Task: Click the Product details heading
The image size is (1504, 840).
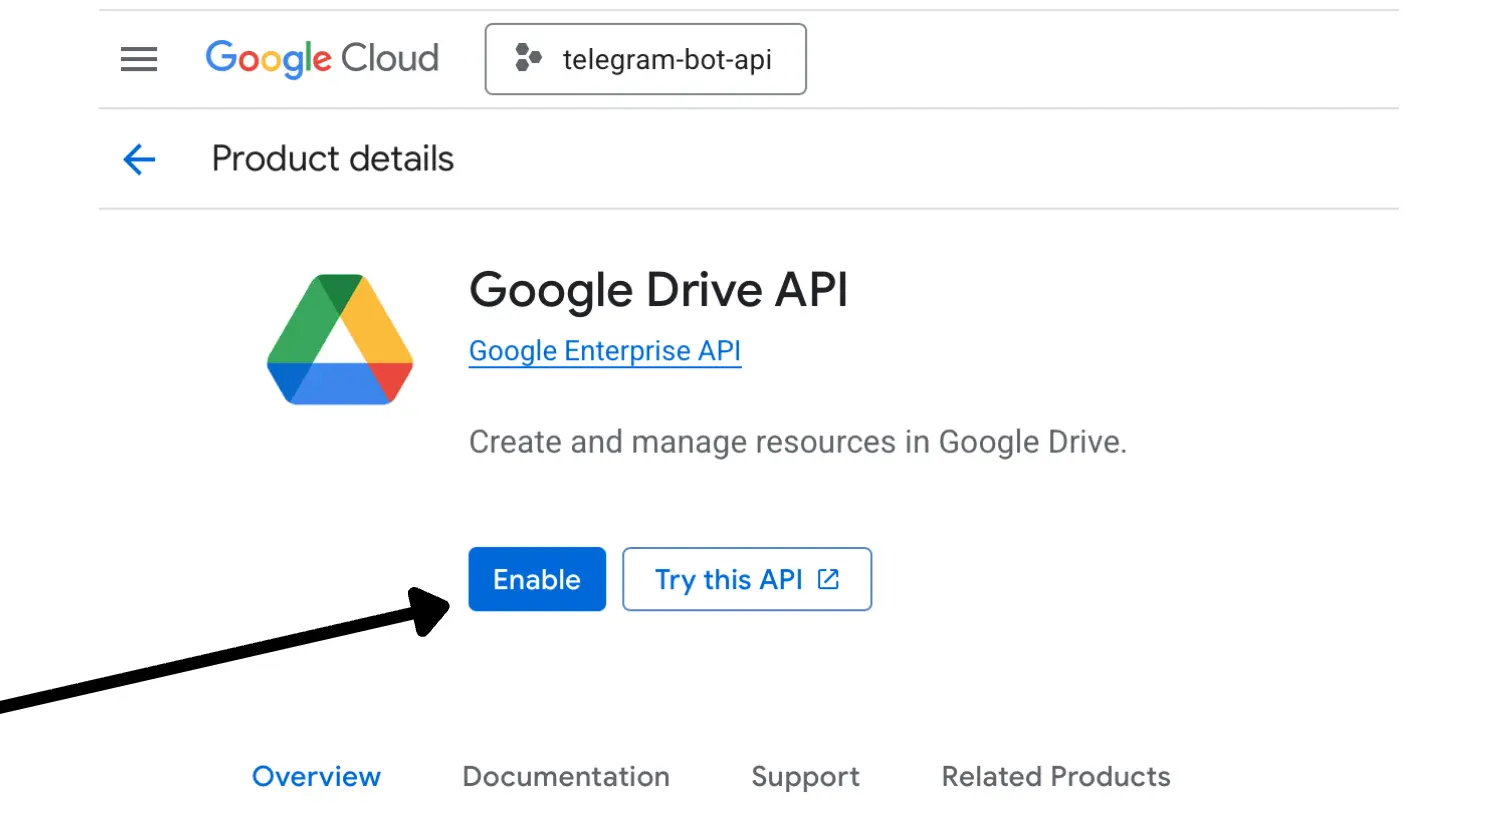Action: point(332,159)
